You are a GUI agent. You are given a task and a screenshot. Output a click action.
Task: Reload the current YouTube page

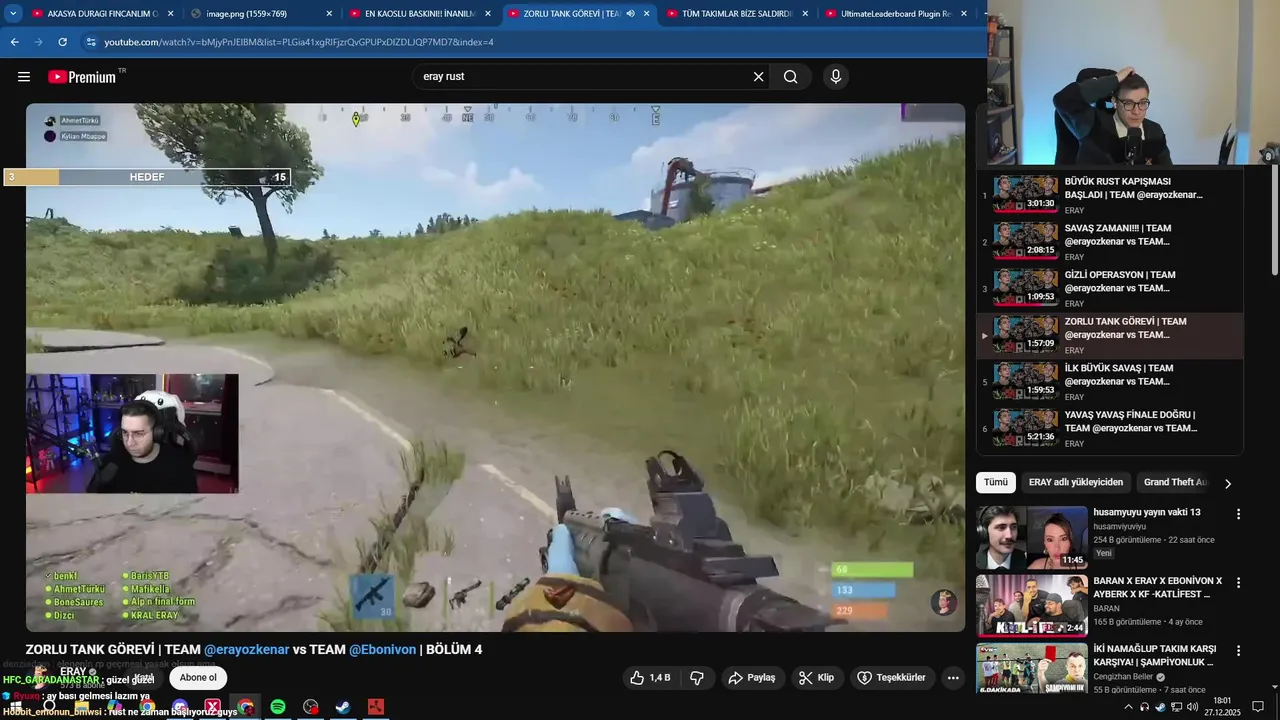tap(62, 42)
